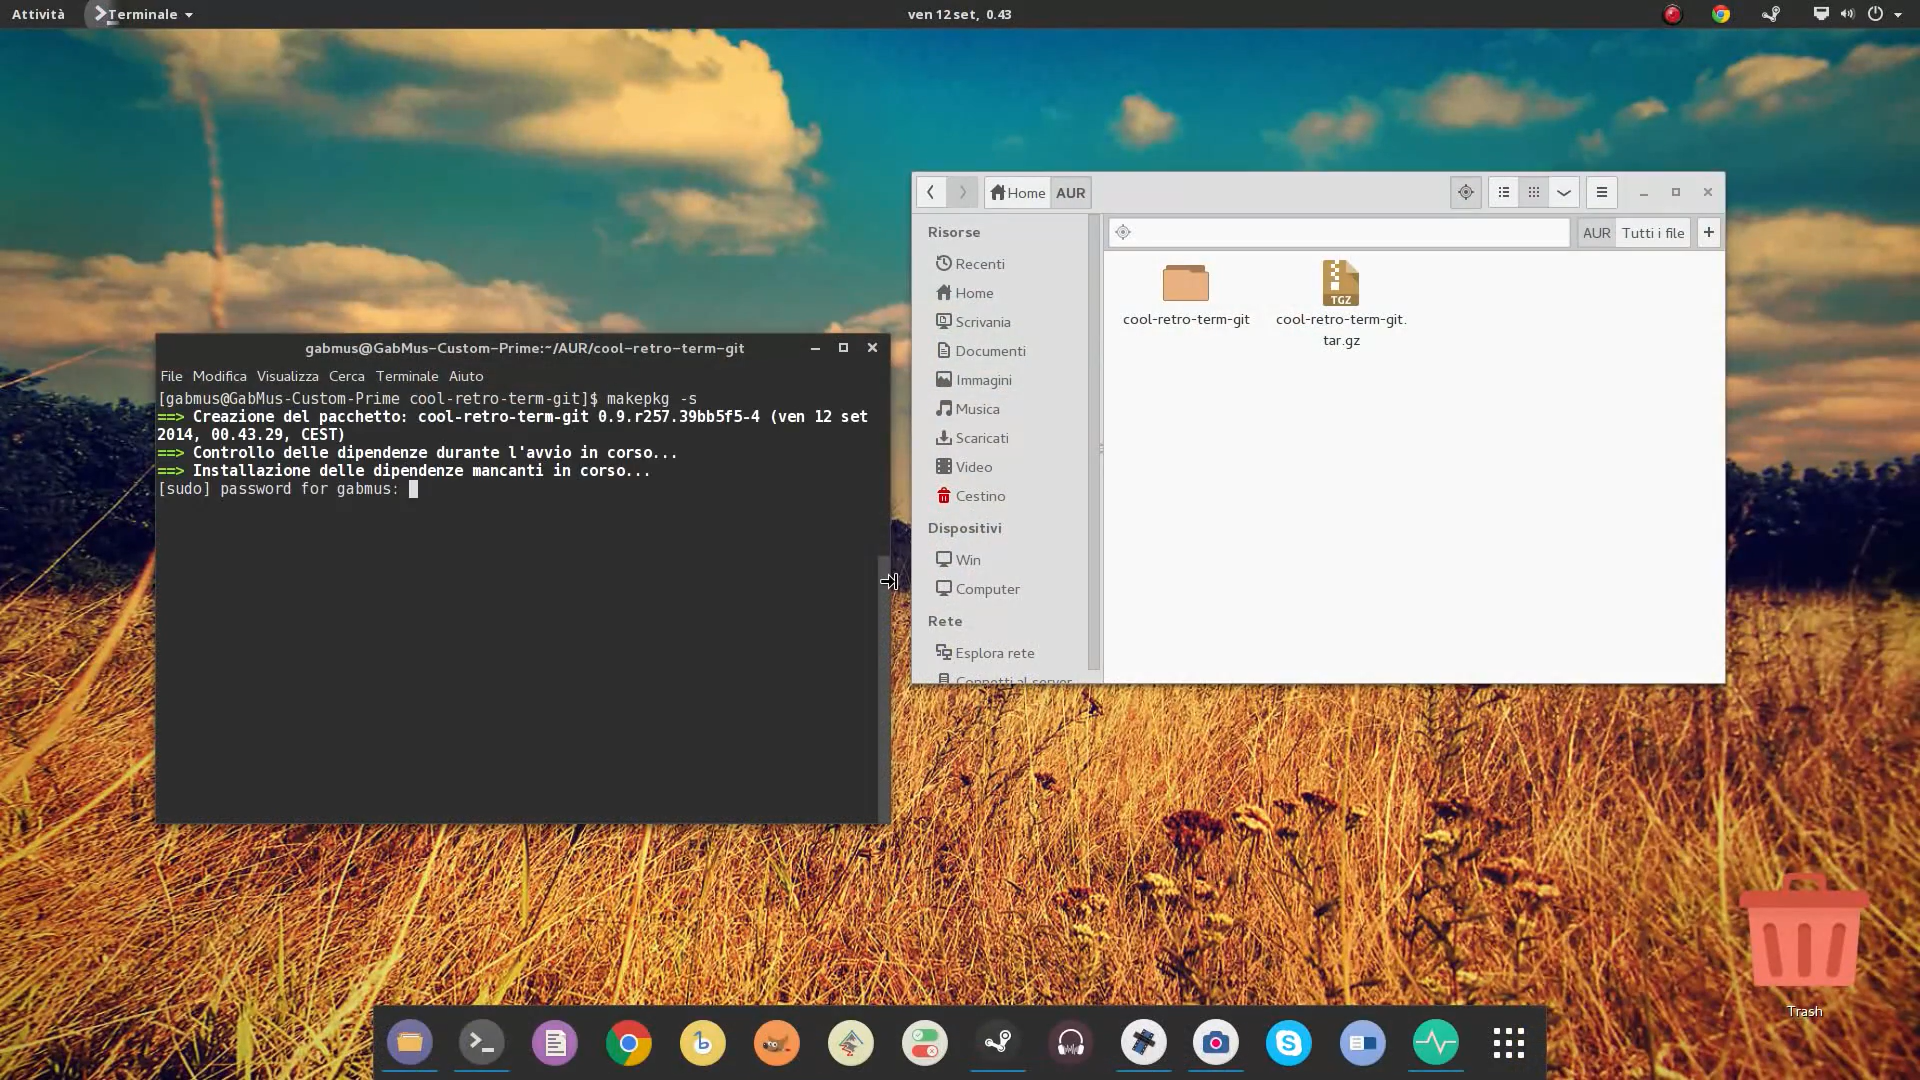
Task: Click the Steam tray icon in top panel
Action: pos(1771,14)
